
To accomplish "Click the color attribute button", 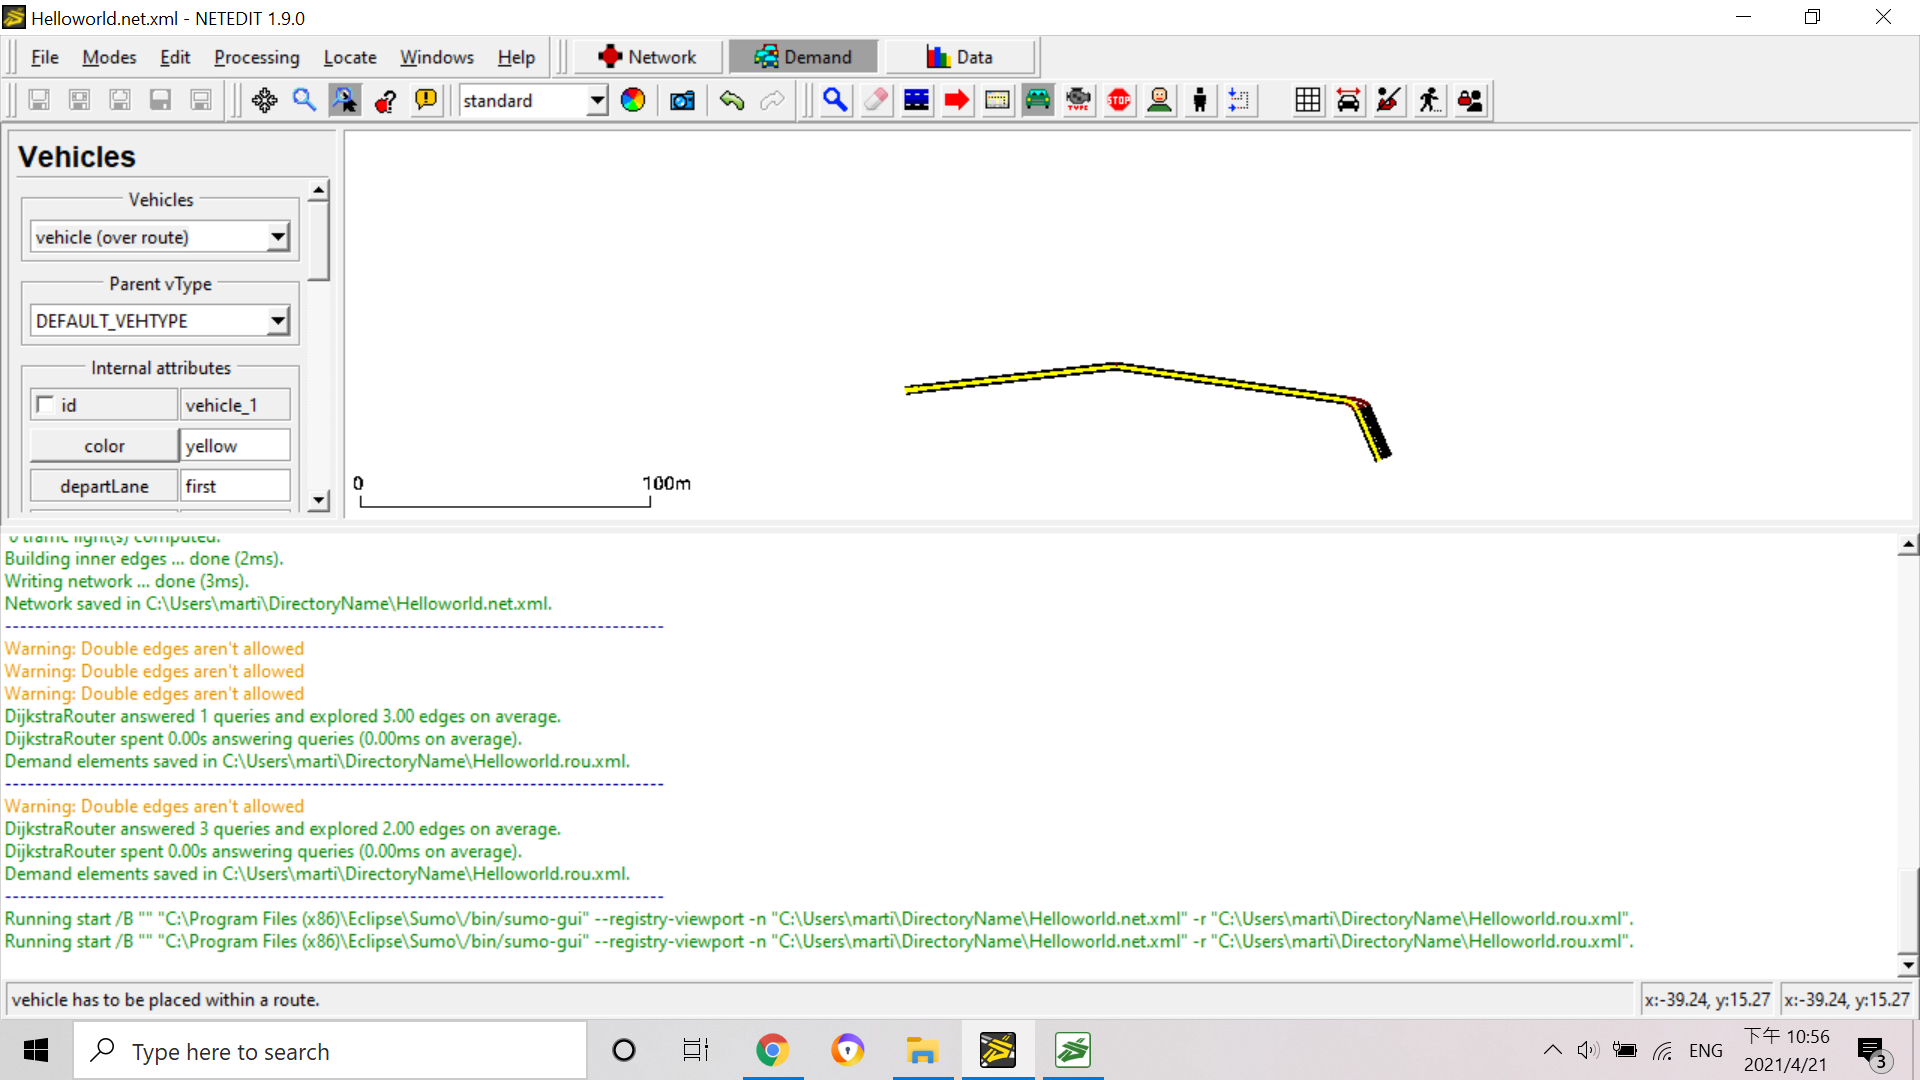I will [x=104, y=446].
